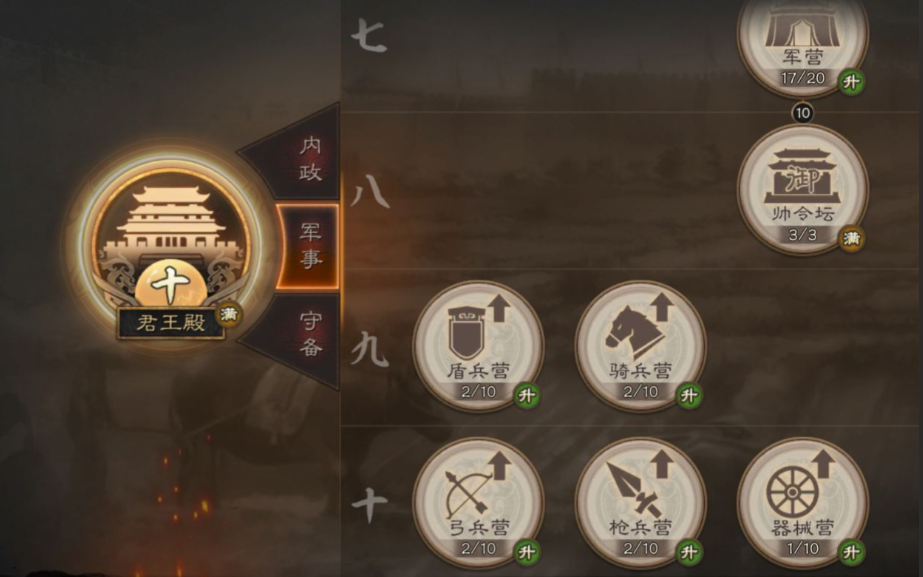Click green 升 upgrade badge on 骑兵营

(x=689, y=395)
